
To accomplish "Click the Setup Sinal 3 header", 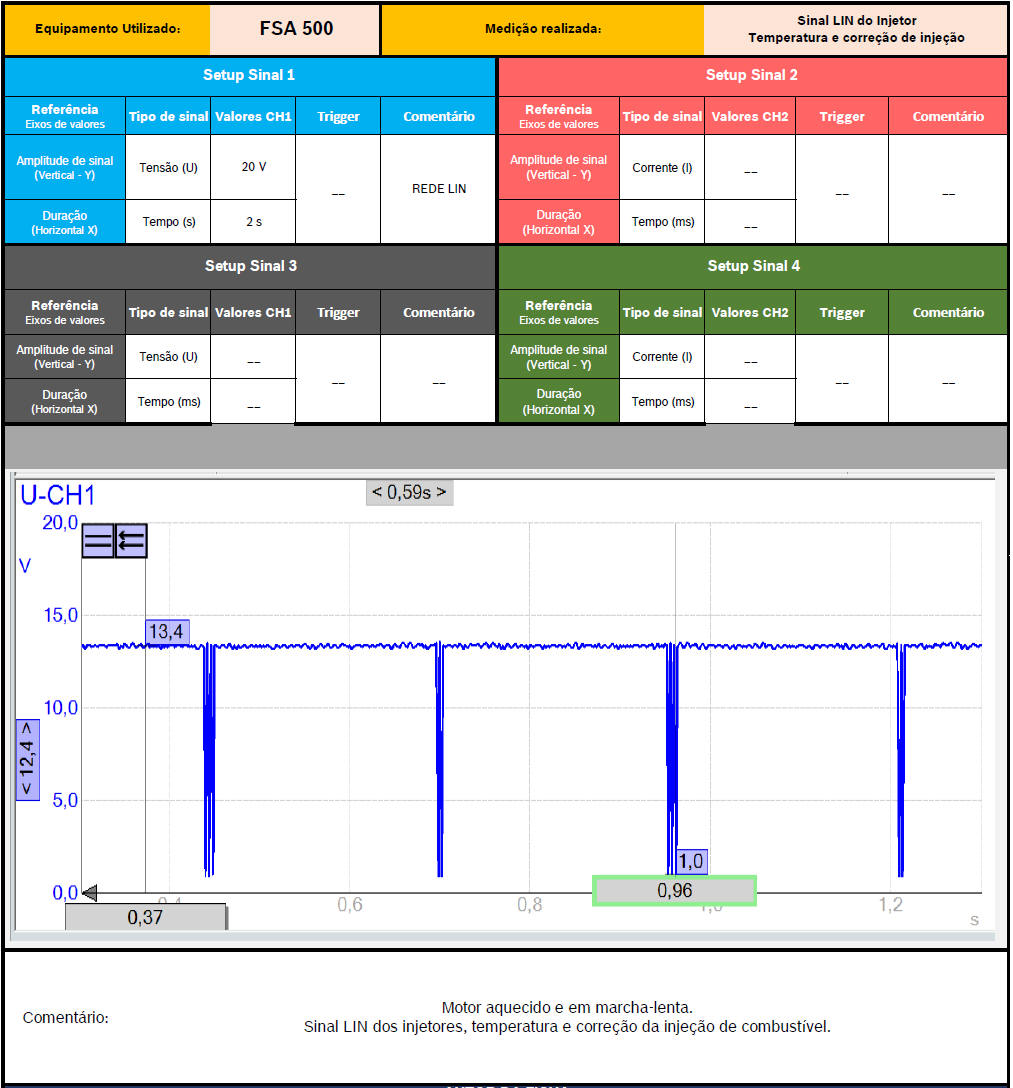I will (251, 266).
